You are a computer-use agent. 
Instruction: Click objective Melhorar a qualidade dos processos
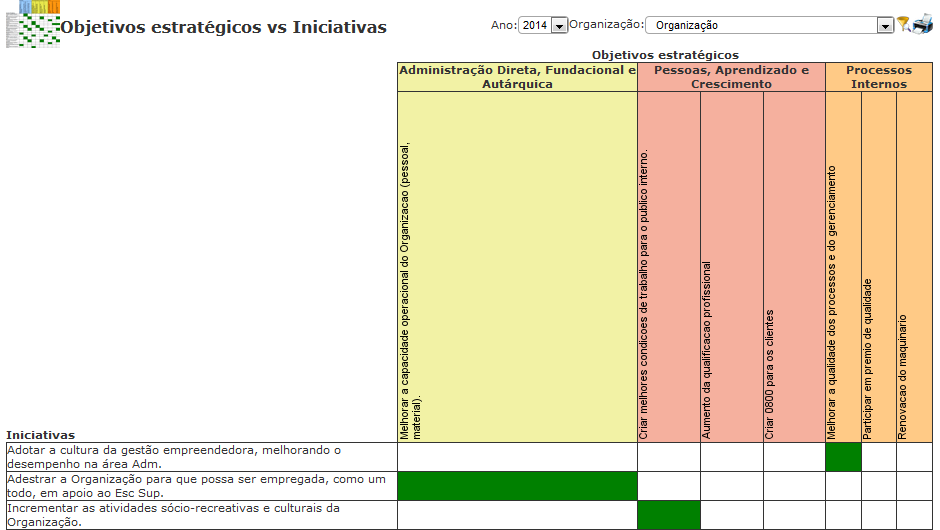coord(843,267)
